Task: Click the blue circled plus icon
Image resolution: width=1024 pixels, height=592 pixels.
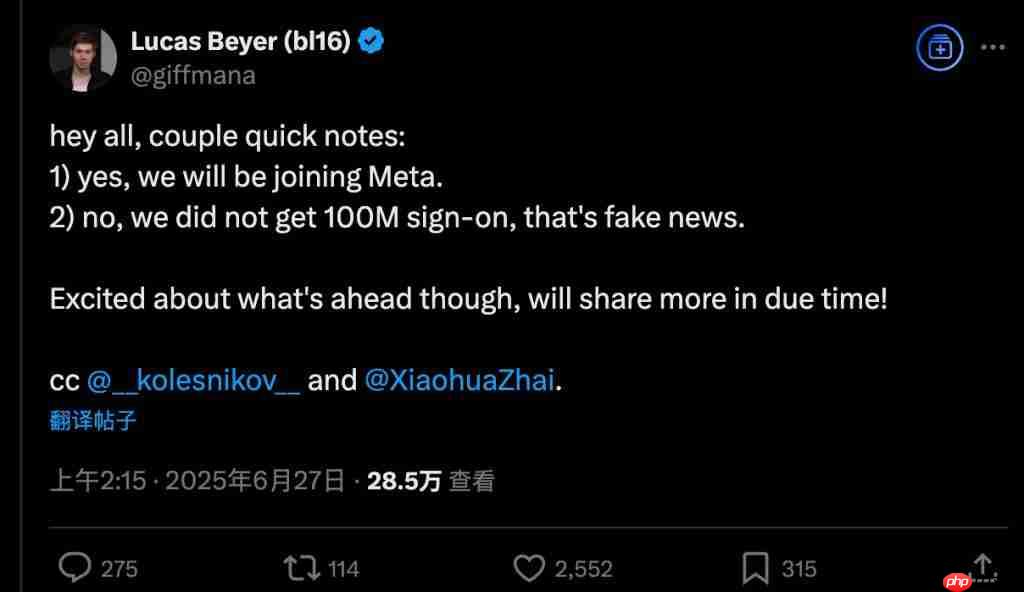Action: click(x=940, y=46)
